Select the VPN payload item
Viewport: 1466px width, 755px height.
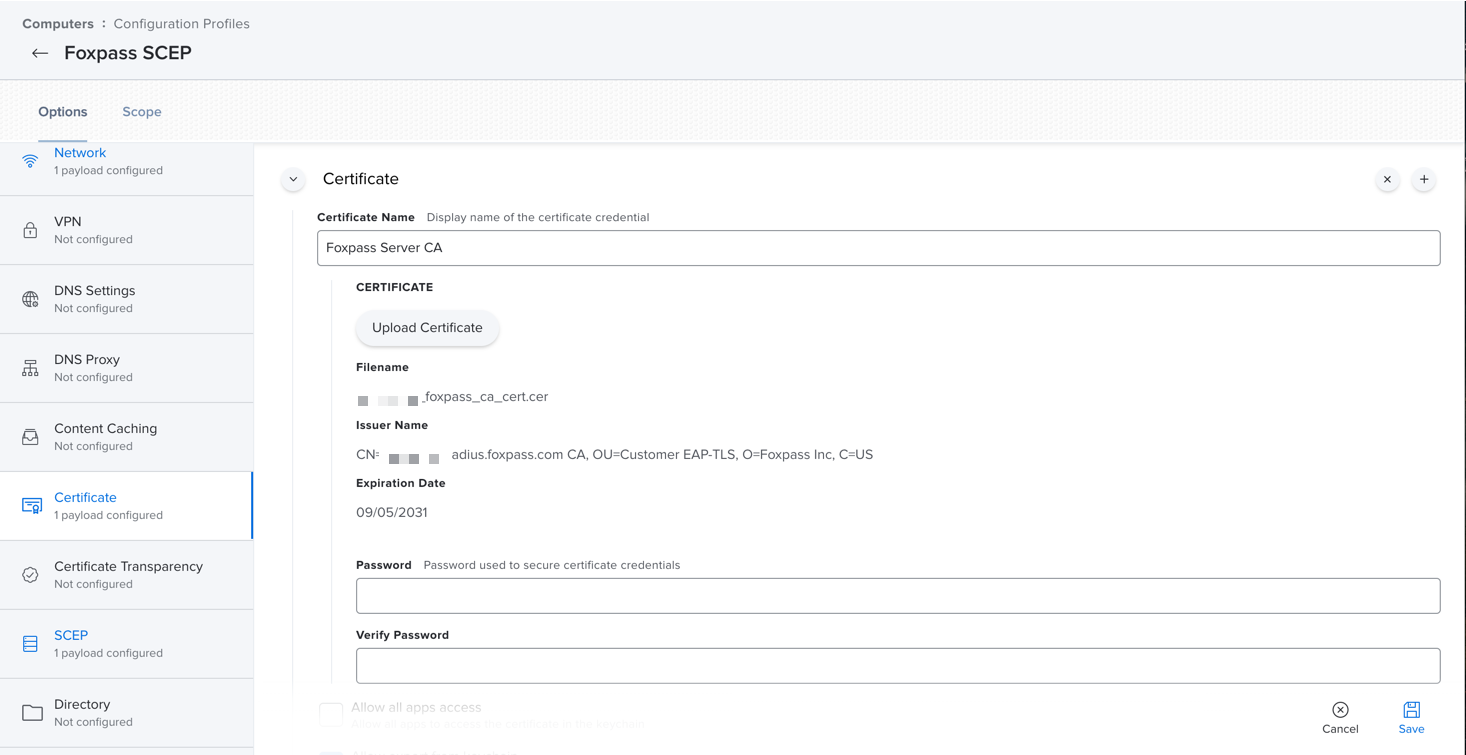click(126, 230)
